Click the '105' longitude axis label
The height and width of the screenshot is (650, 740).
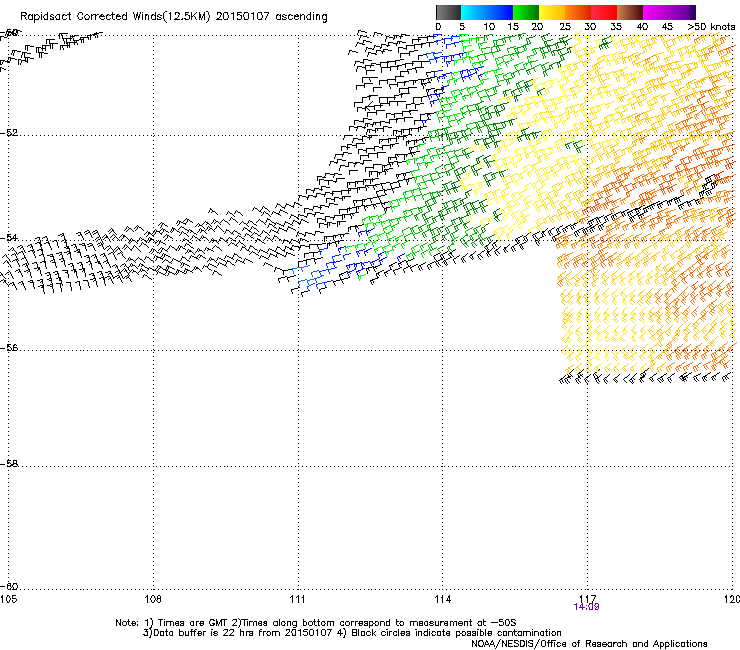click(x=8, y=599)
